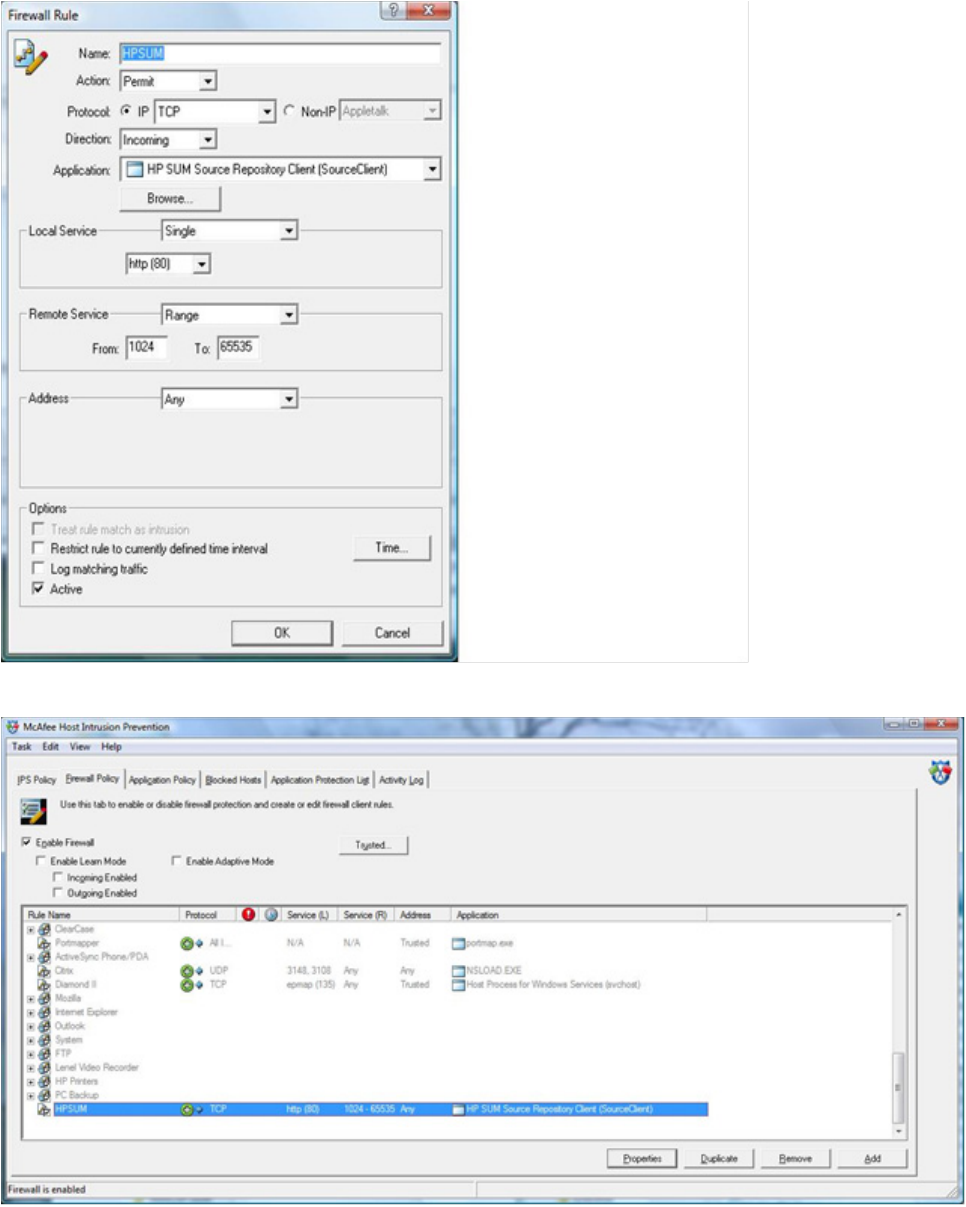966x1207 pixels.
Task: Click the green permit icon in Citrix row
Action: (186, 970)
